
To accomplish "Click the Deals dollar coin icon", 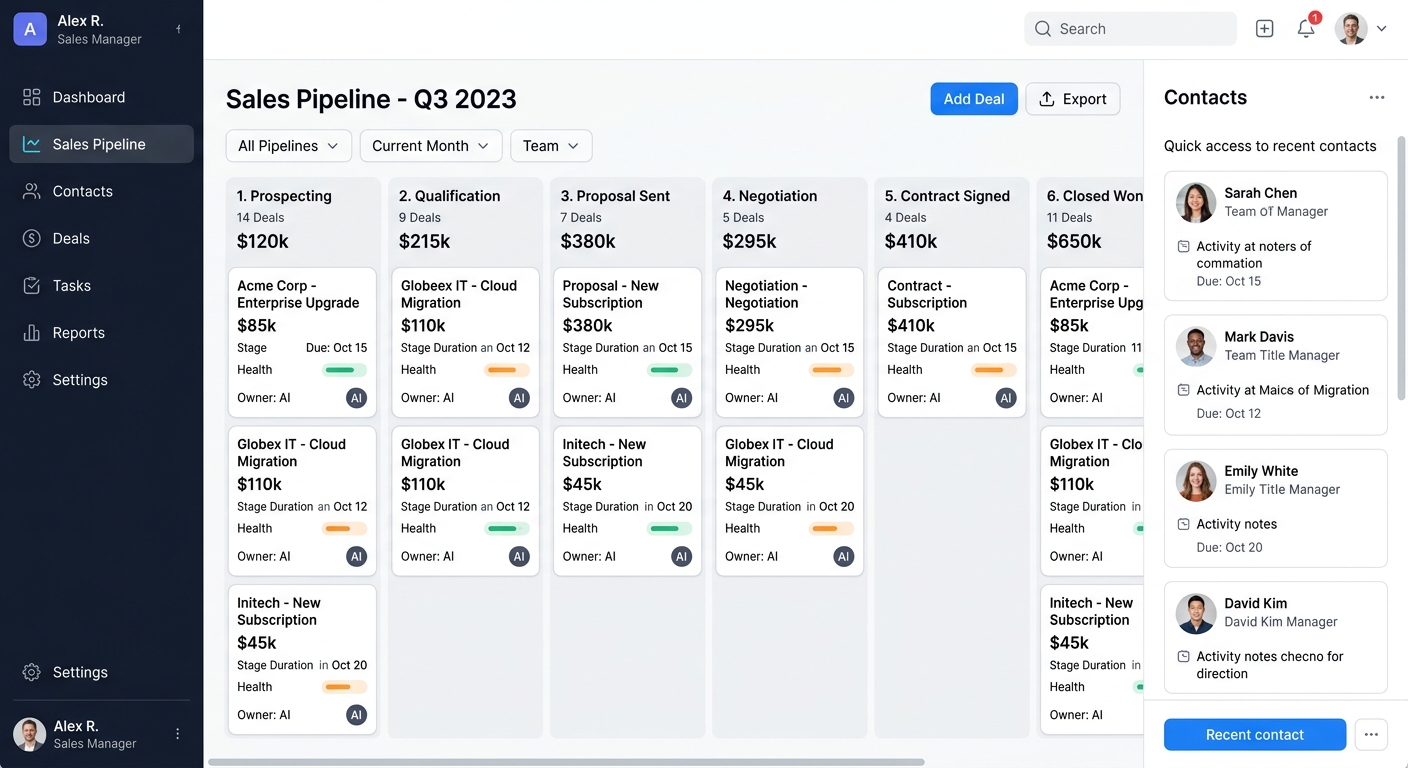I will [x=32, y=238].
